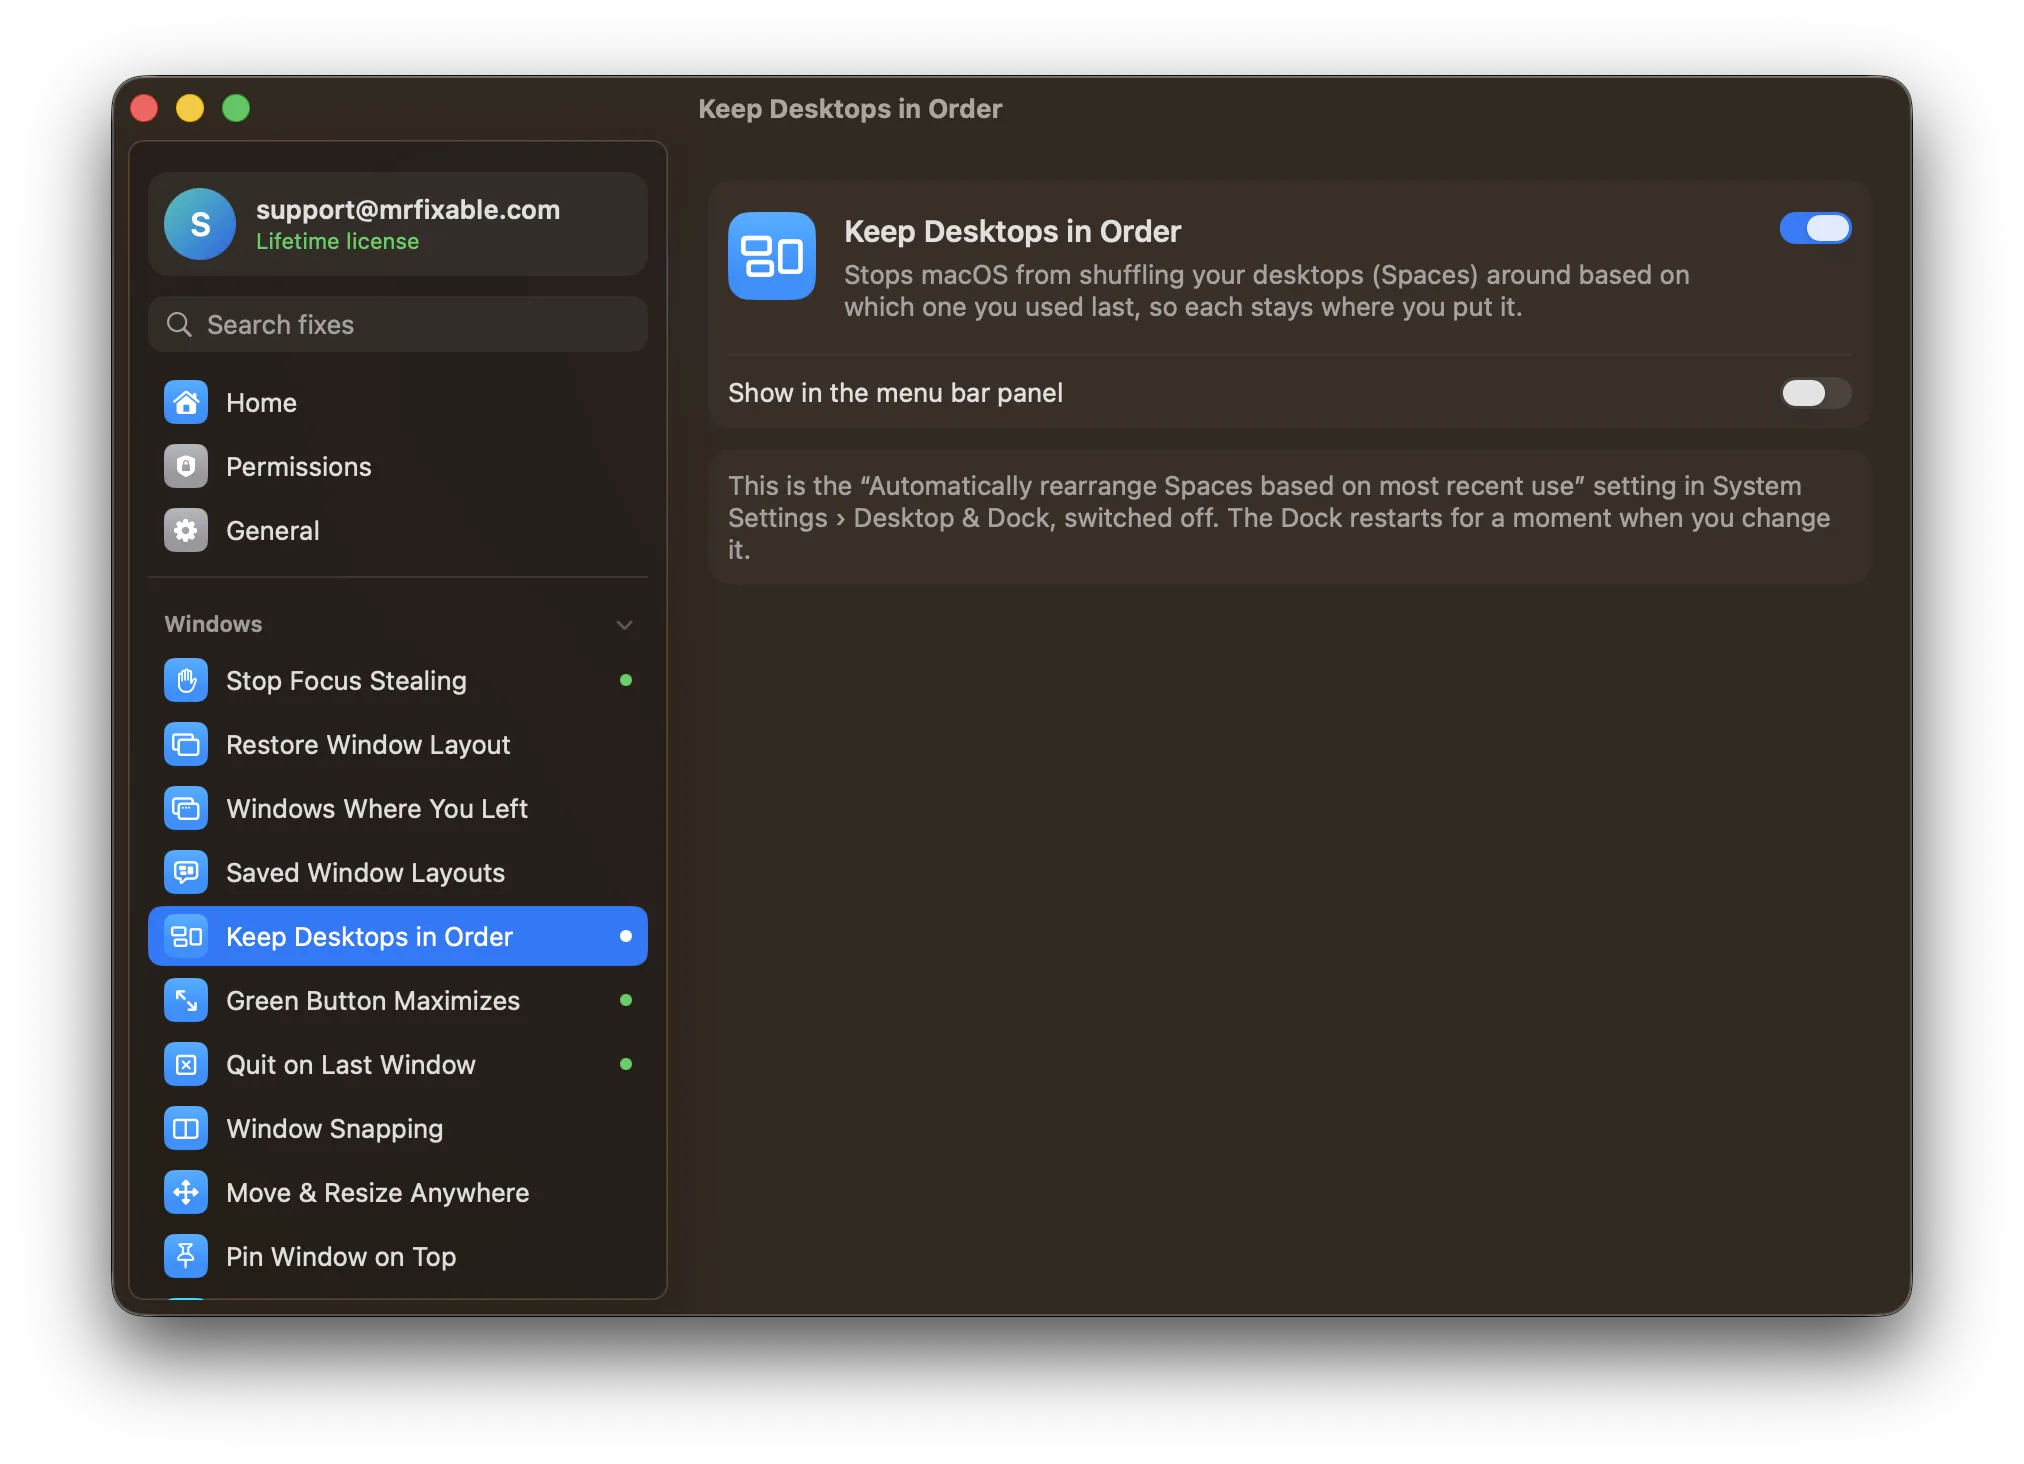Click the Windows Where You Left icon
This screenshot has height=1464, width=2024.
[186, 809]
